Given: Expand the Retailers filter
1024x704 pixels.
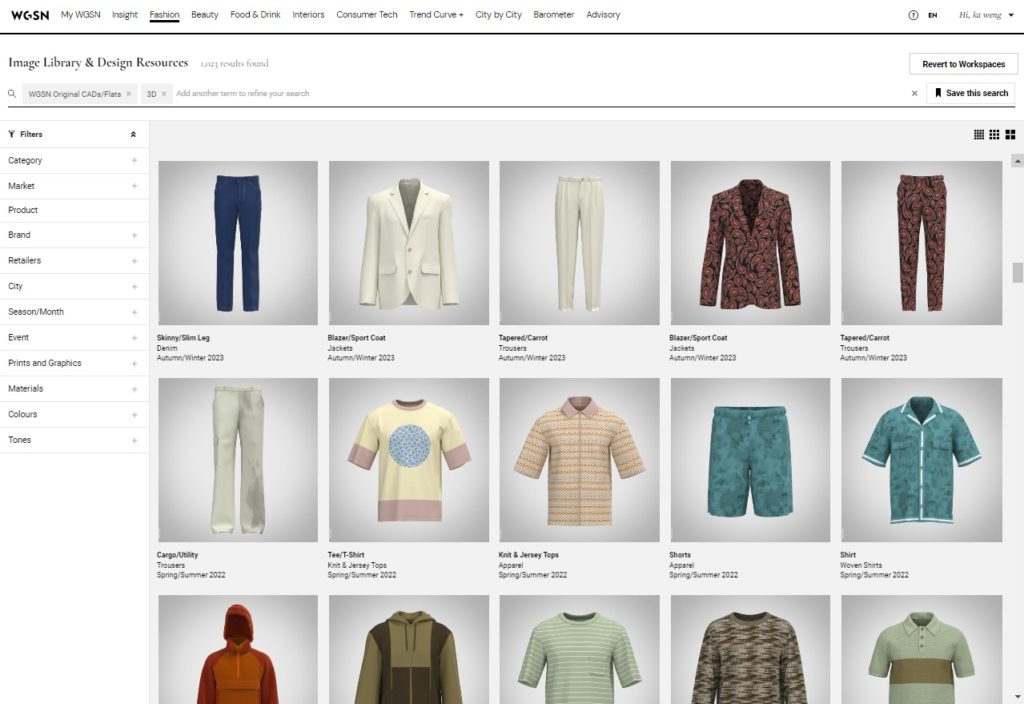Looking at the screenshot, I should tap(135, 261).
